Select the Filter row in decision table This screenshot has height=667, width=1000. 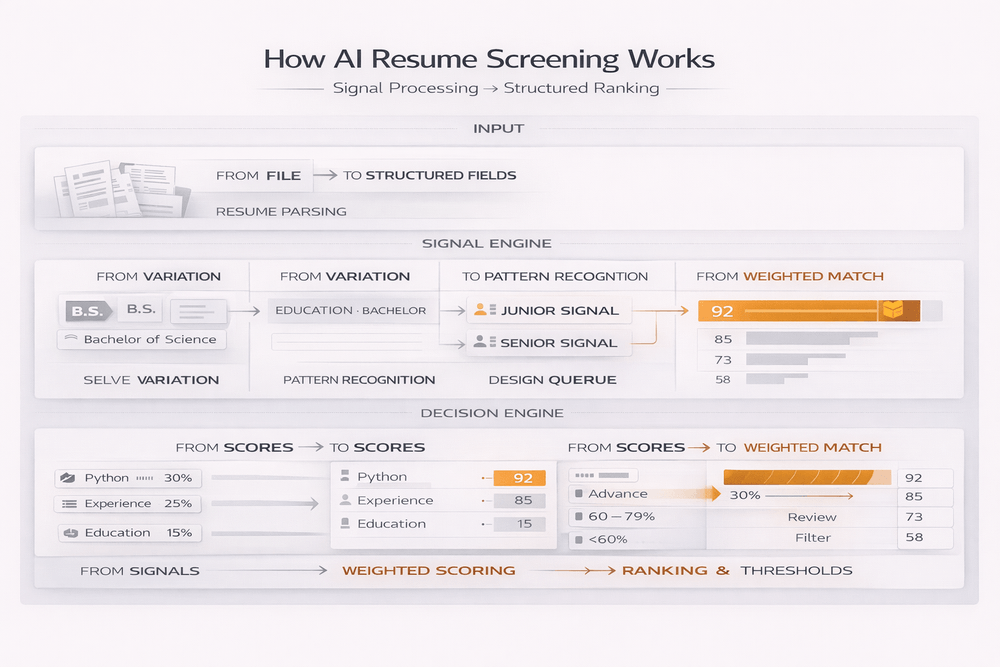pyautogui.click(x=811, y=539)
